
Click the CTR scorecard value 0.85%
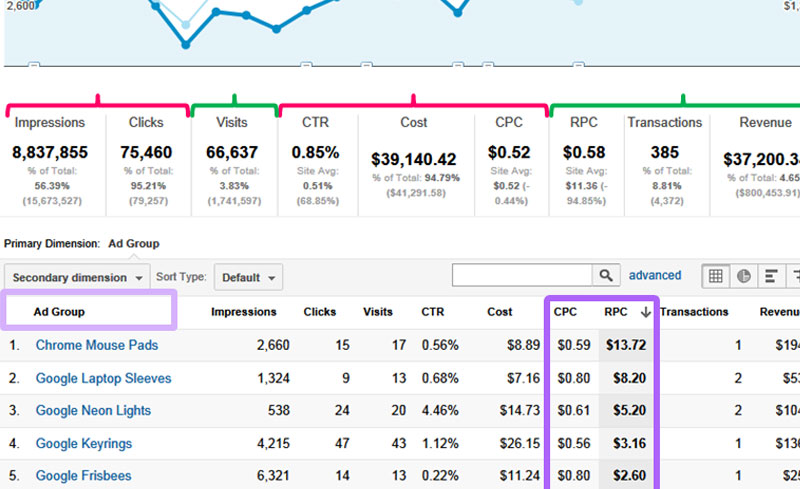pos(315,152)
